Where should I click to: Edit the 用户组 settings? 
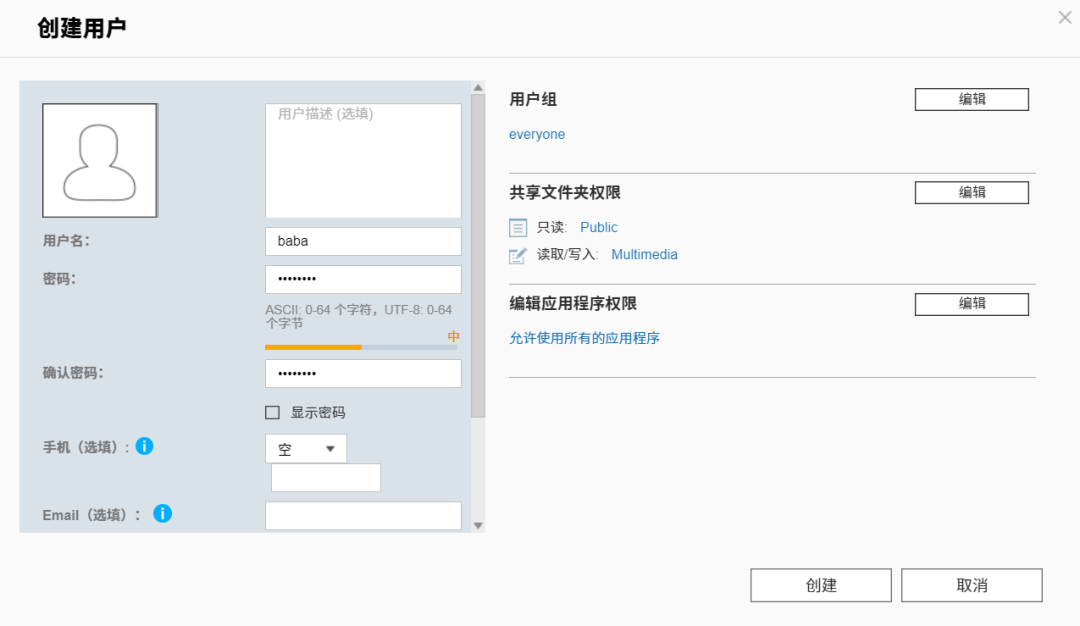[x=971, y=99]
